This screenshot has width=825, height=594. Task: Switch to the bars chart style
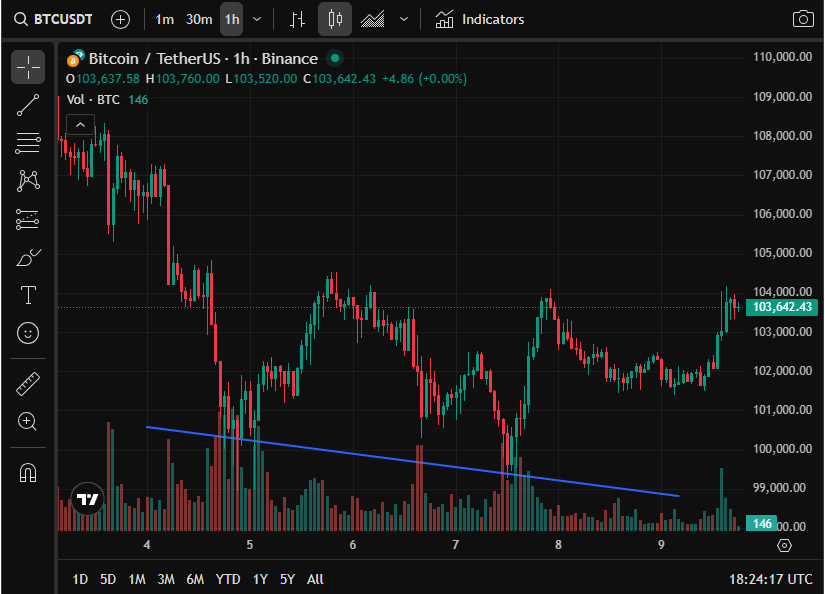tap(297, 20)
